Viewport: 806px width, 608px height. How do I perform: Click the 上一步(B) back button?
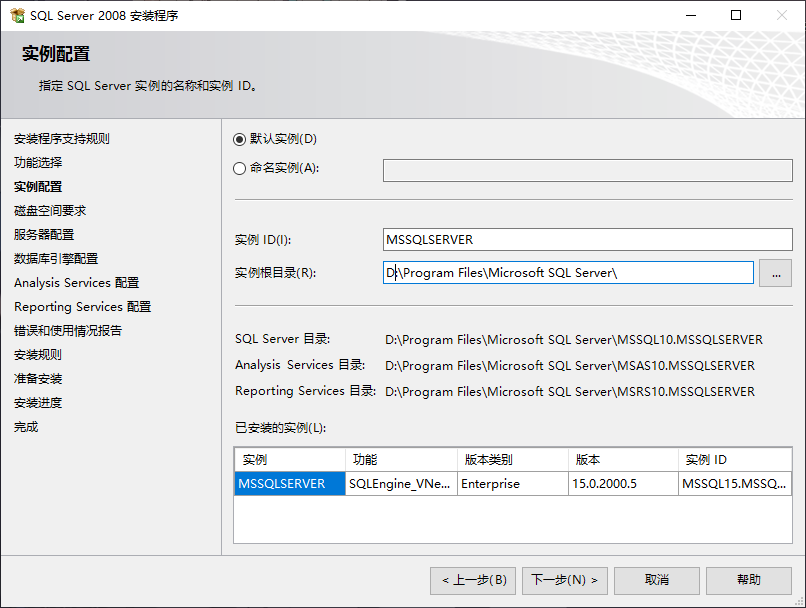(473, 580)
